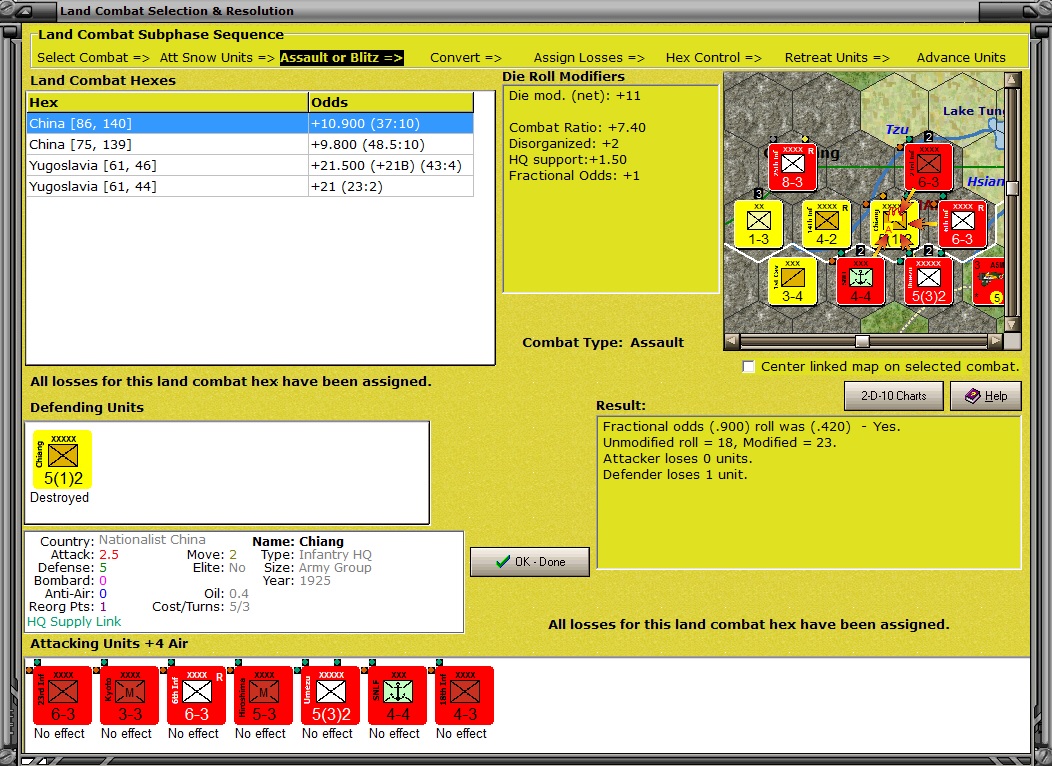Screen dimensions: 1052x766
Task: Click the Umezu 5(3)2 HQ counter on map
Action: (x=929, y=281)
